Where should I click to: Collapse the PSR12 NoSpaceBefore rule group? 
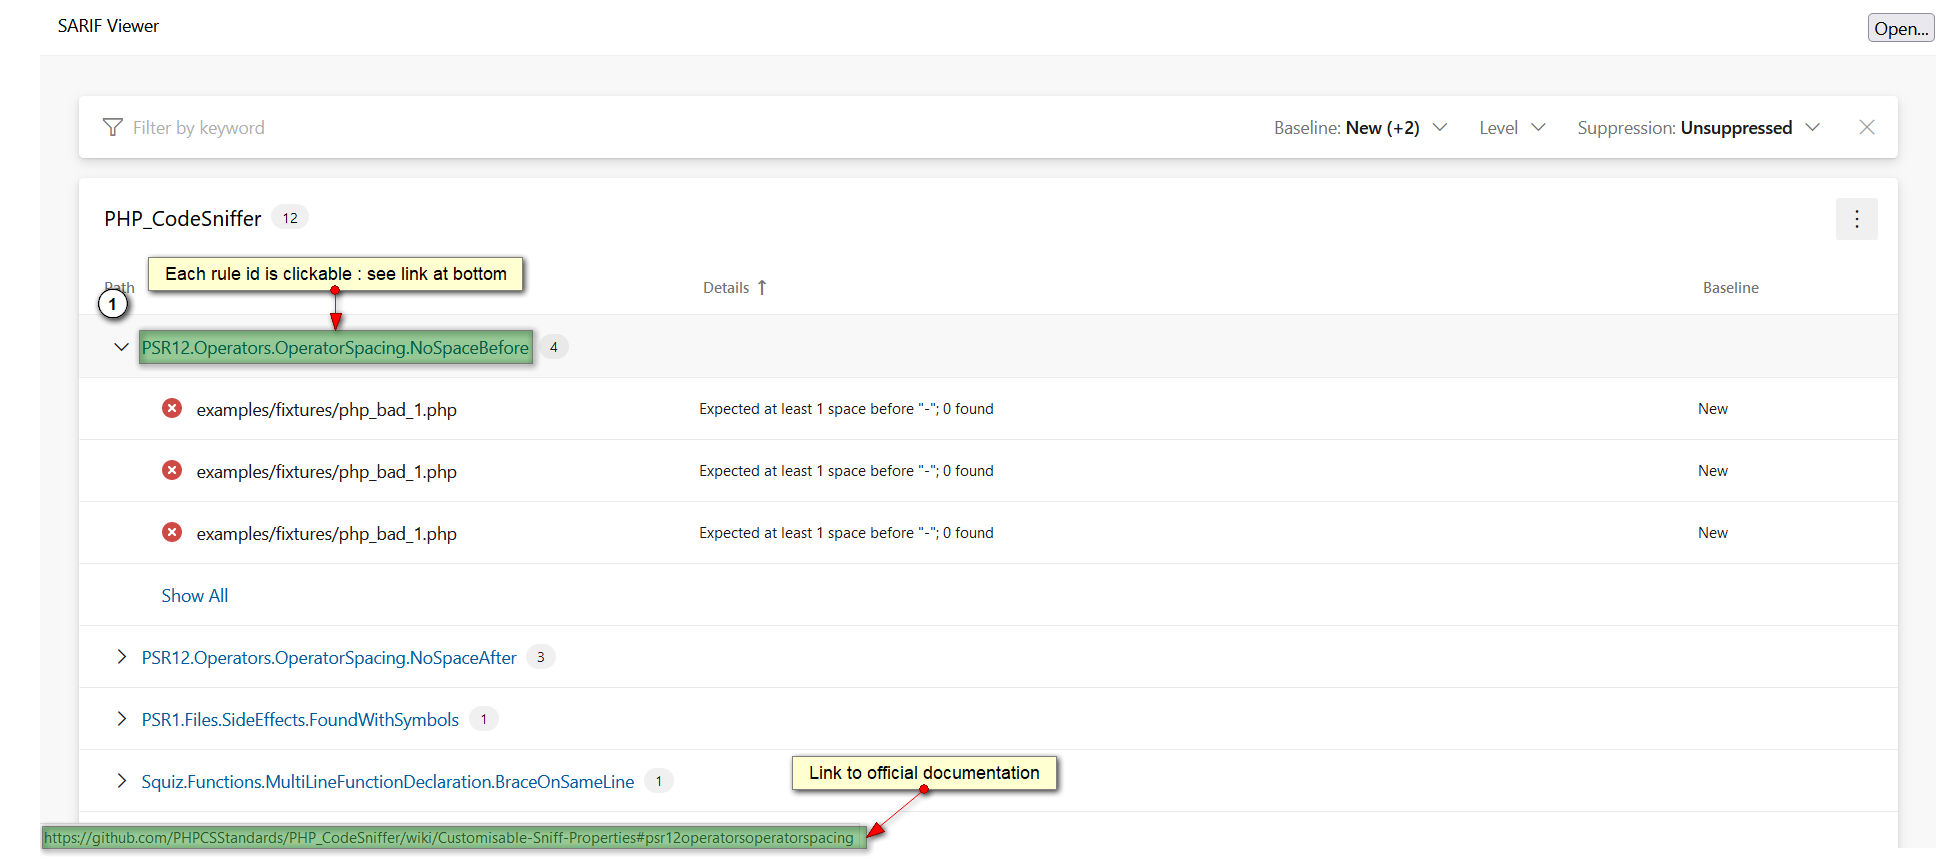tap(121, 347)
